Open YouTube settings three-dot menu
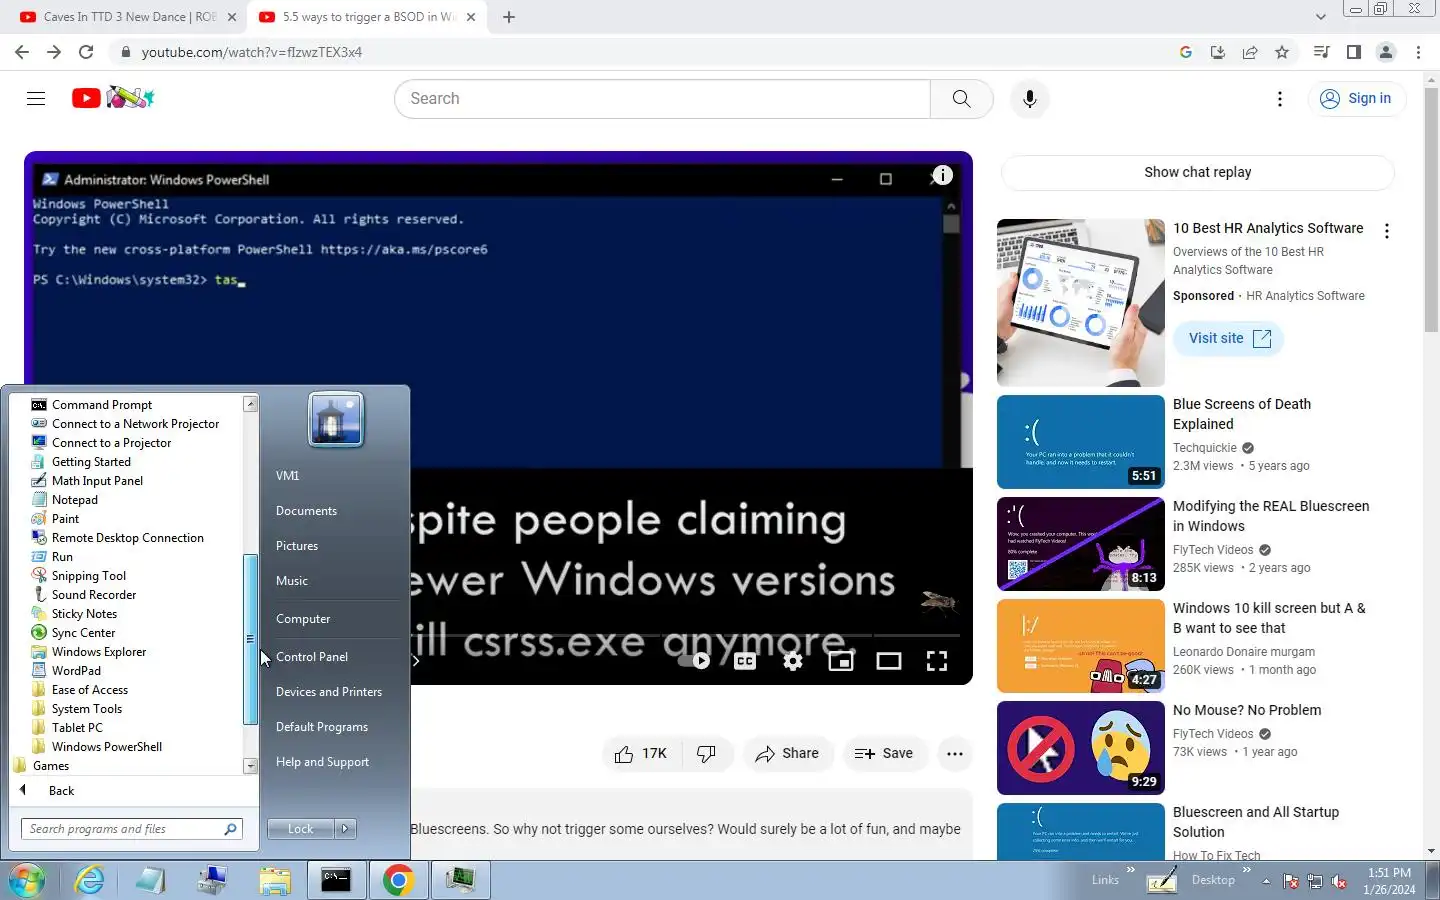This screenshot has width=1440, height=900. (x=1280, y=98)
